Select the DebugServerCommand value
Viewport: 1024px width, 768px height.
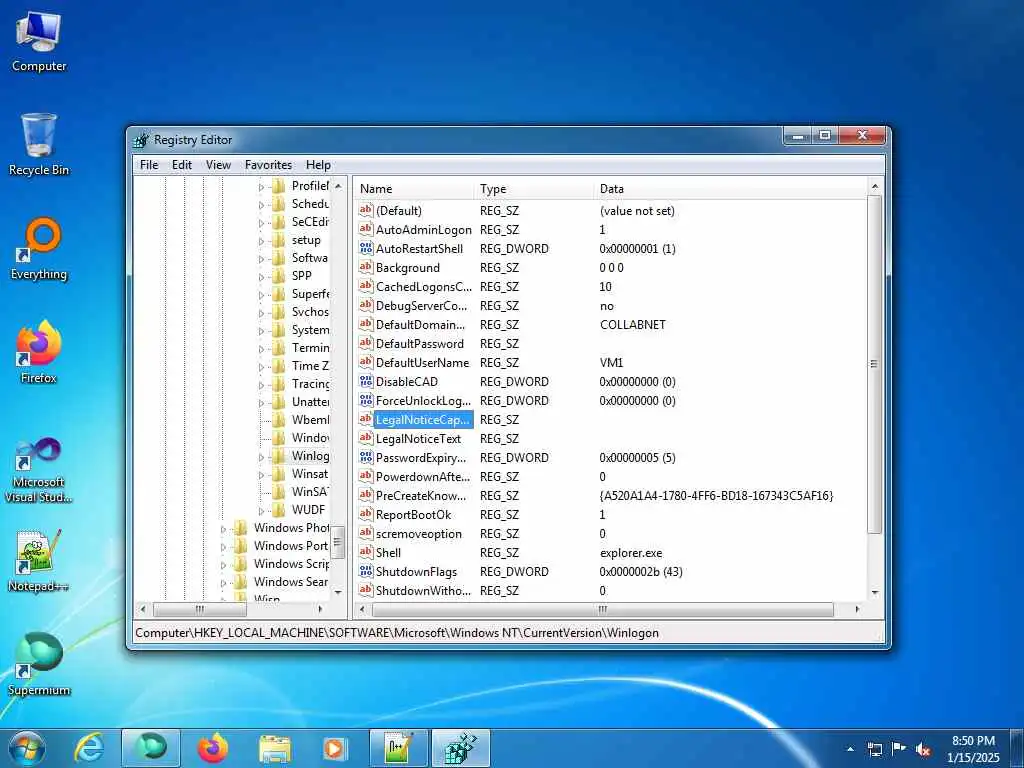(x=421, y=306)
